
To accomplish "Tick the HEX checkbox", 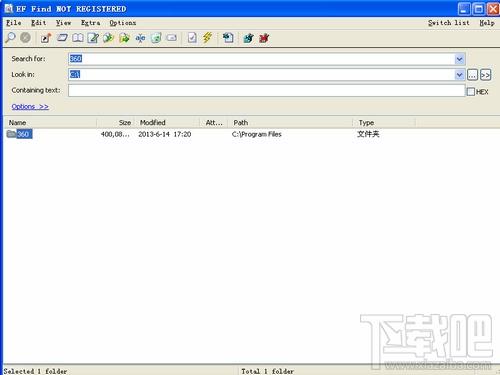I will click(x=471, y=91).
